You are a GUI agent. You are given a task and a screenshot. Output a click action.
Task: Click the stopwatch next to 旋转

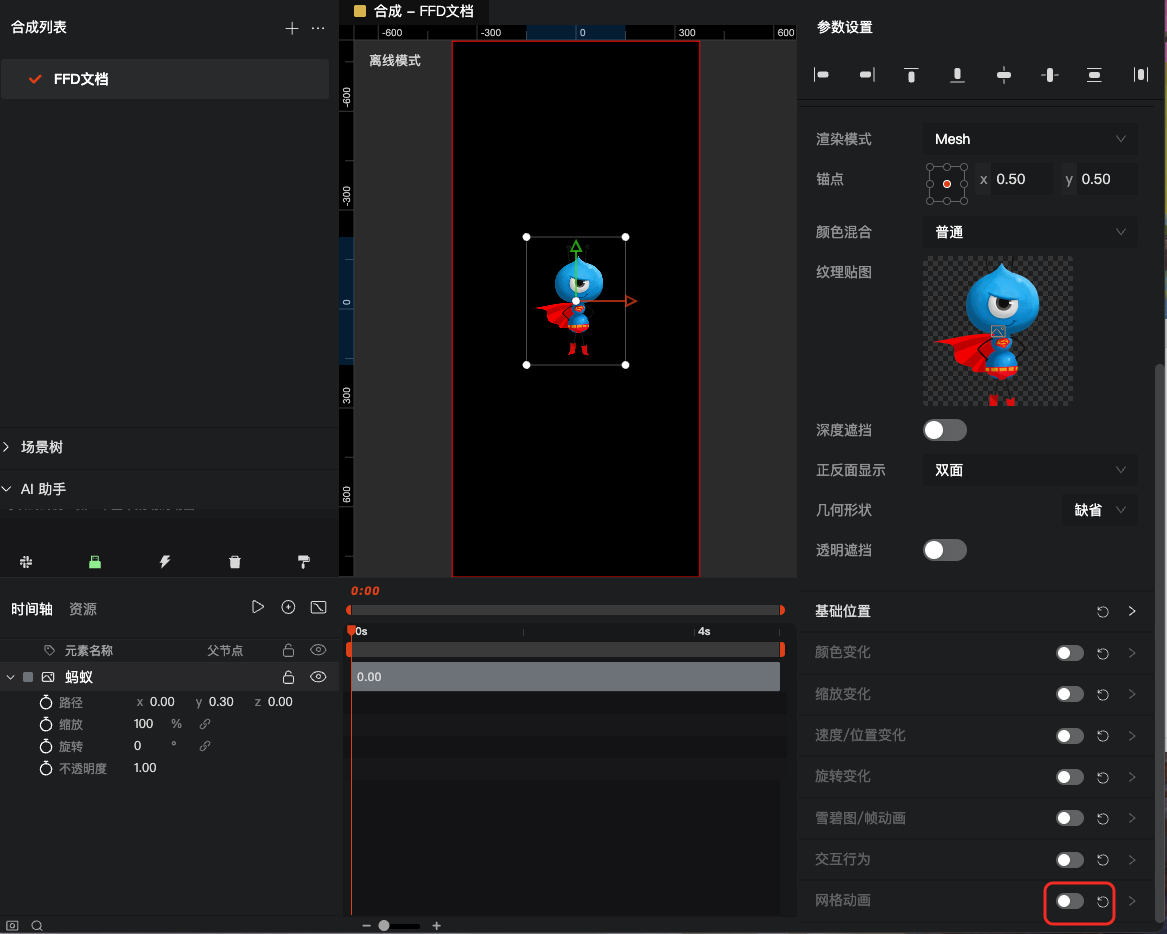coord(46,746)
